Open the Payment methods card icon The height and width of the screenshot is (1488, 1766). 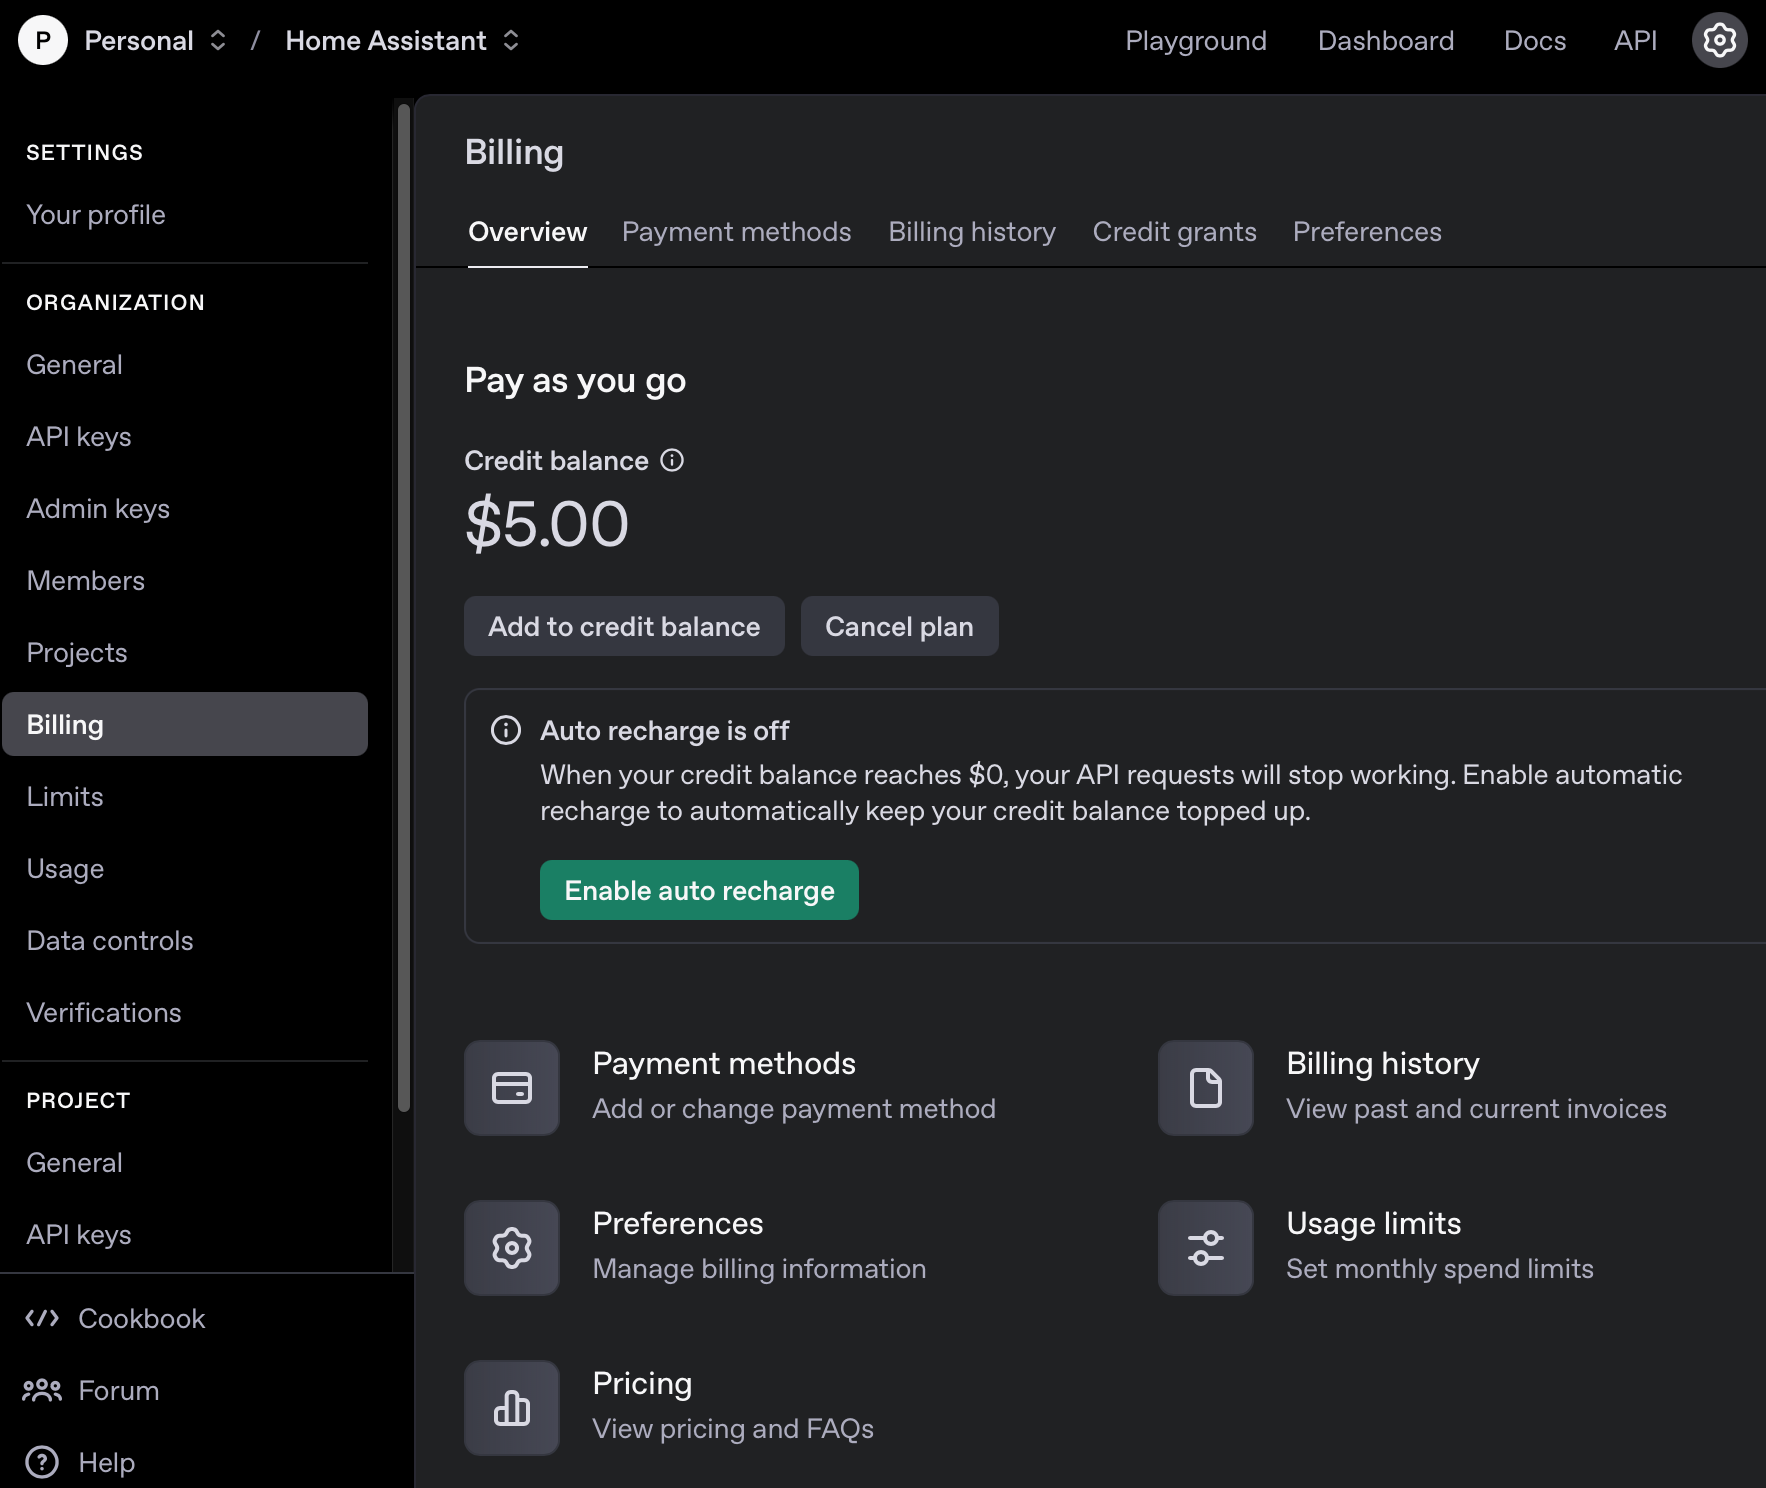pyautogui.click(x=511, y=1088)
